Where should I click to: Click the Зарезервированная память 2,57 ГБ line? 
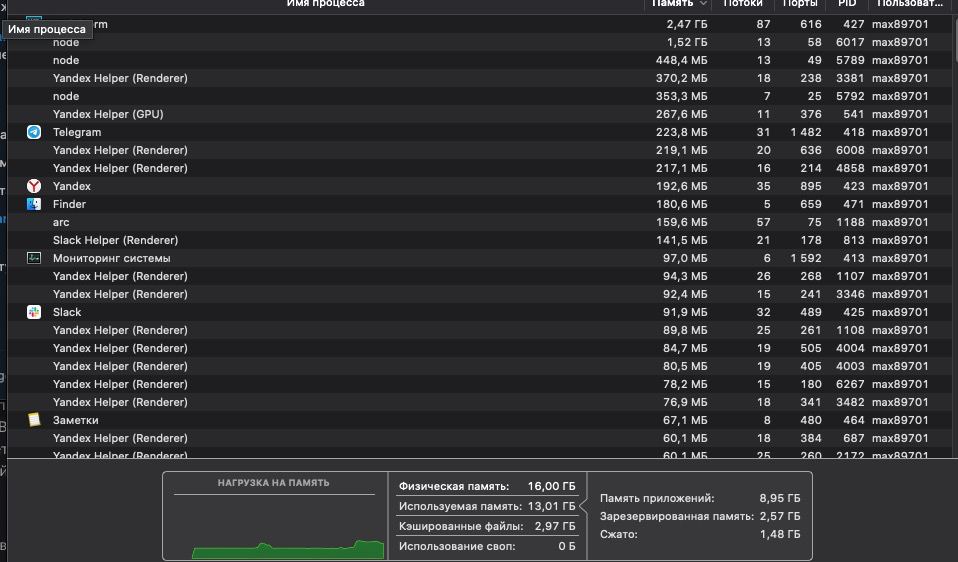[700, 516]
